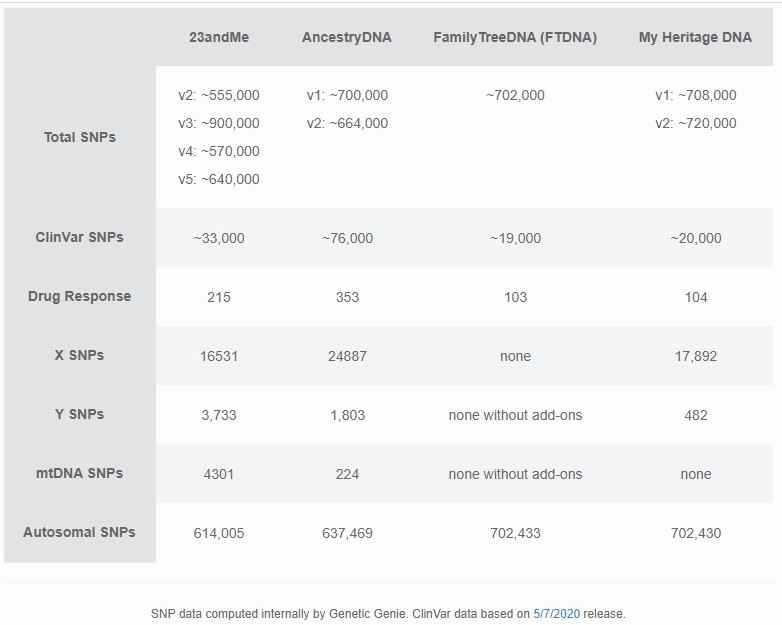Select the 23andMe mtDNA value 4301
The width and height of the screenshot is (782, 625).
219,474
